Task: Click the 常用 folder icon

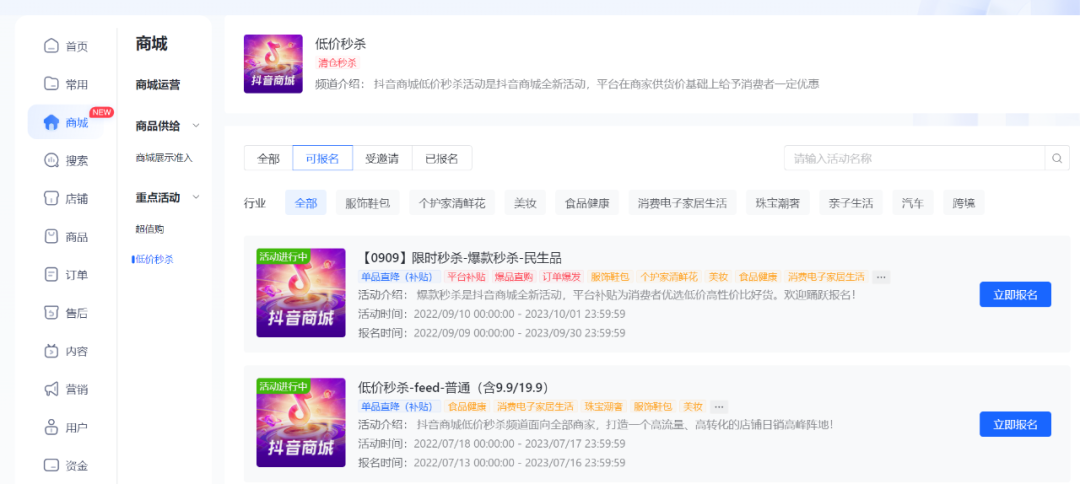Action: coord(51,84)
